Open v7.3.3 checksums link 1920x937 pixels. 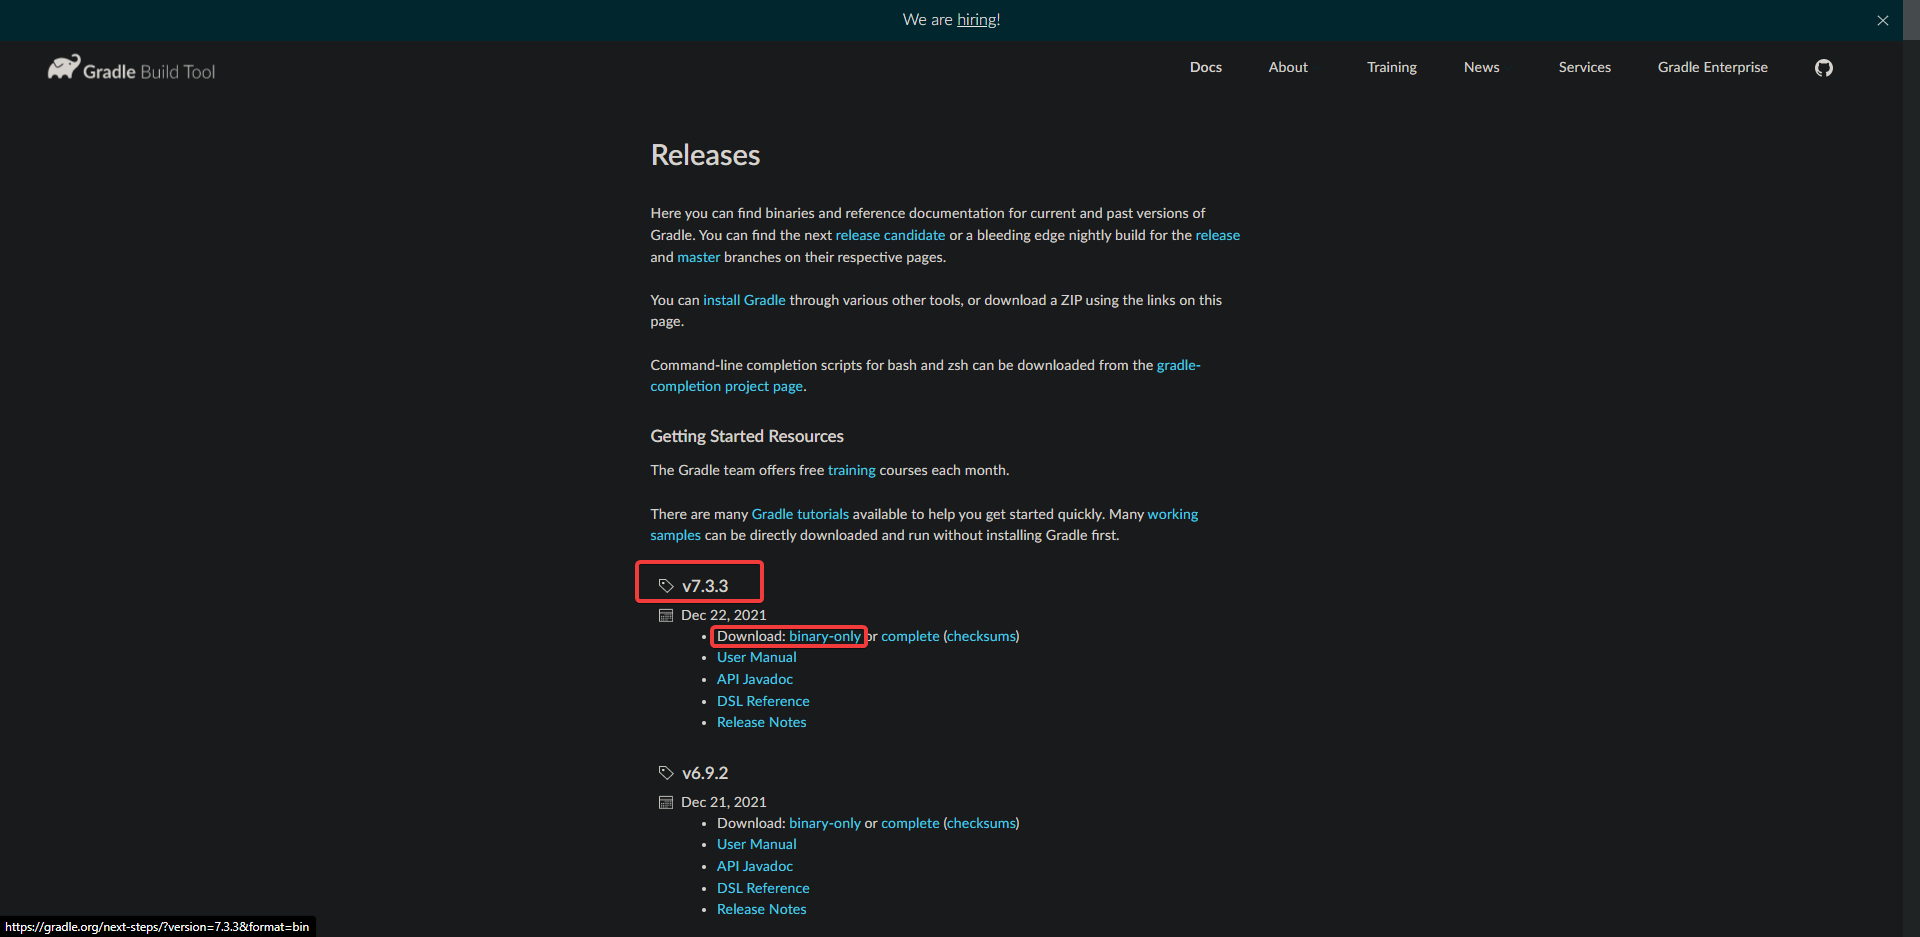(x=981, y=636)
